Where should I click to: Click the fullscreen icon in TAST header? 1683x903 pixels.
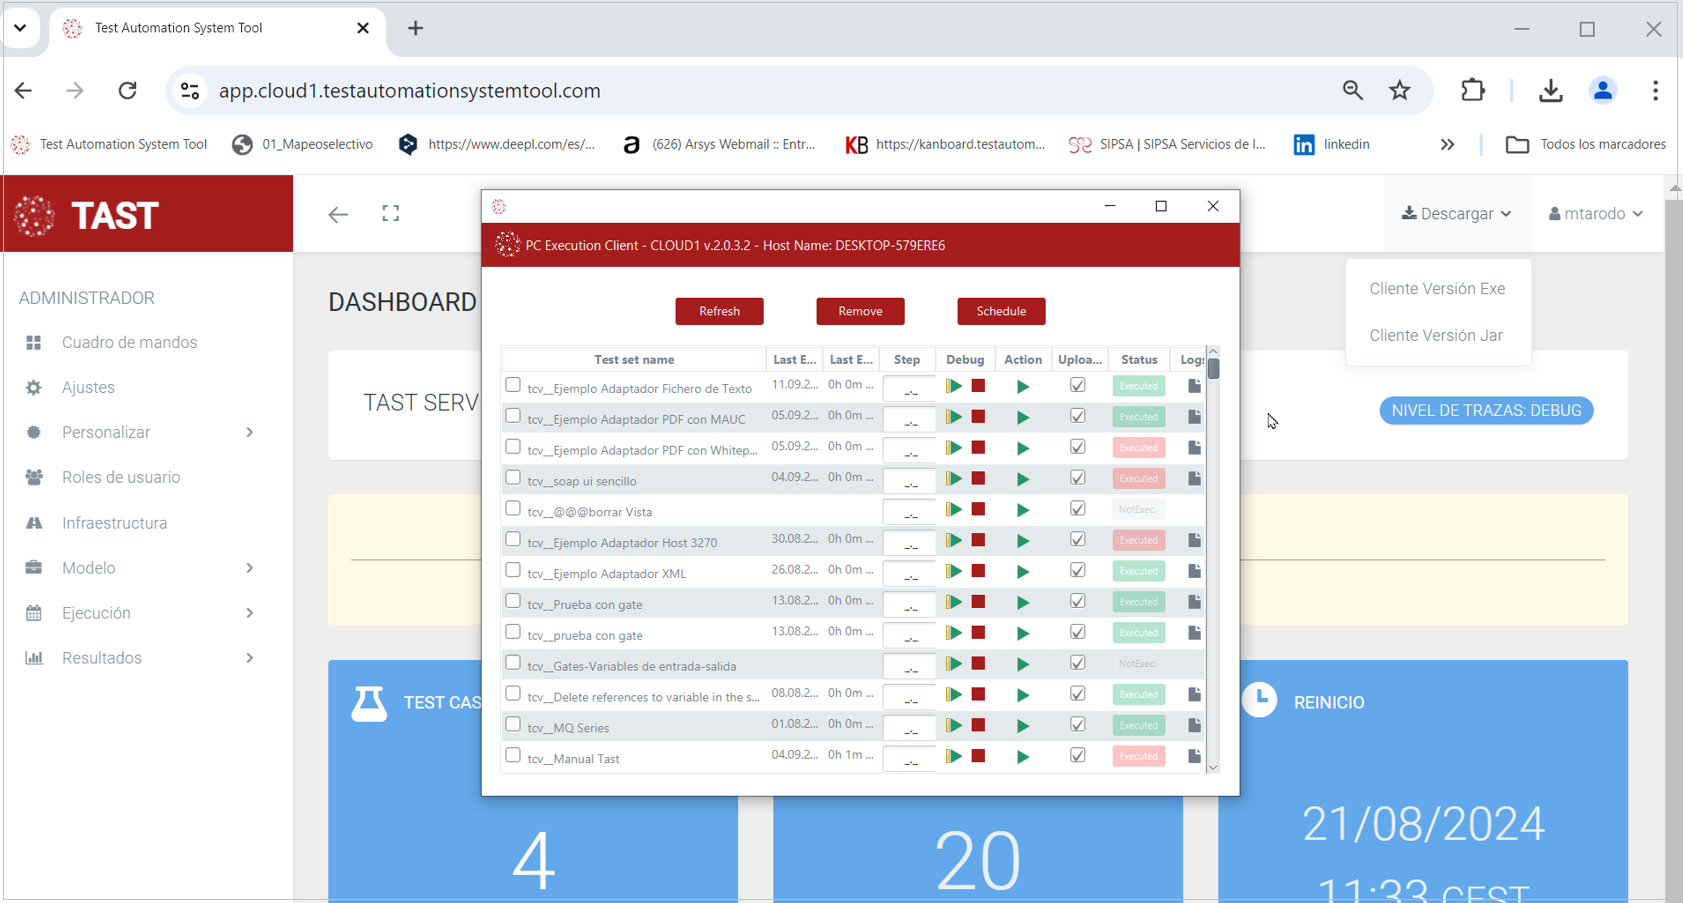click(x=391, y=213)
